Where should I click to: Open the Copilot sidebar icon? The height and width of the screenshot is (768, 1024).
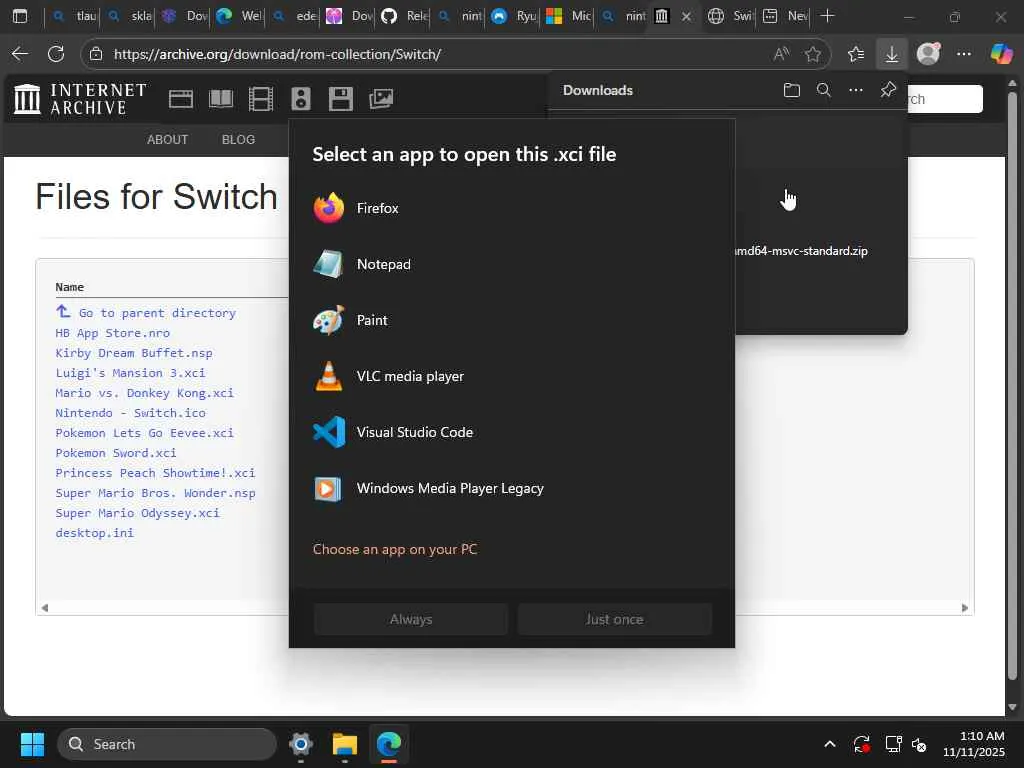coord(1001,54)
